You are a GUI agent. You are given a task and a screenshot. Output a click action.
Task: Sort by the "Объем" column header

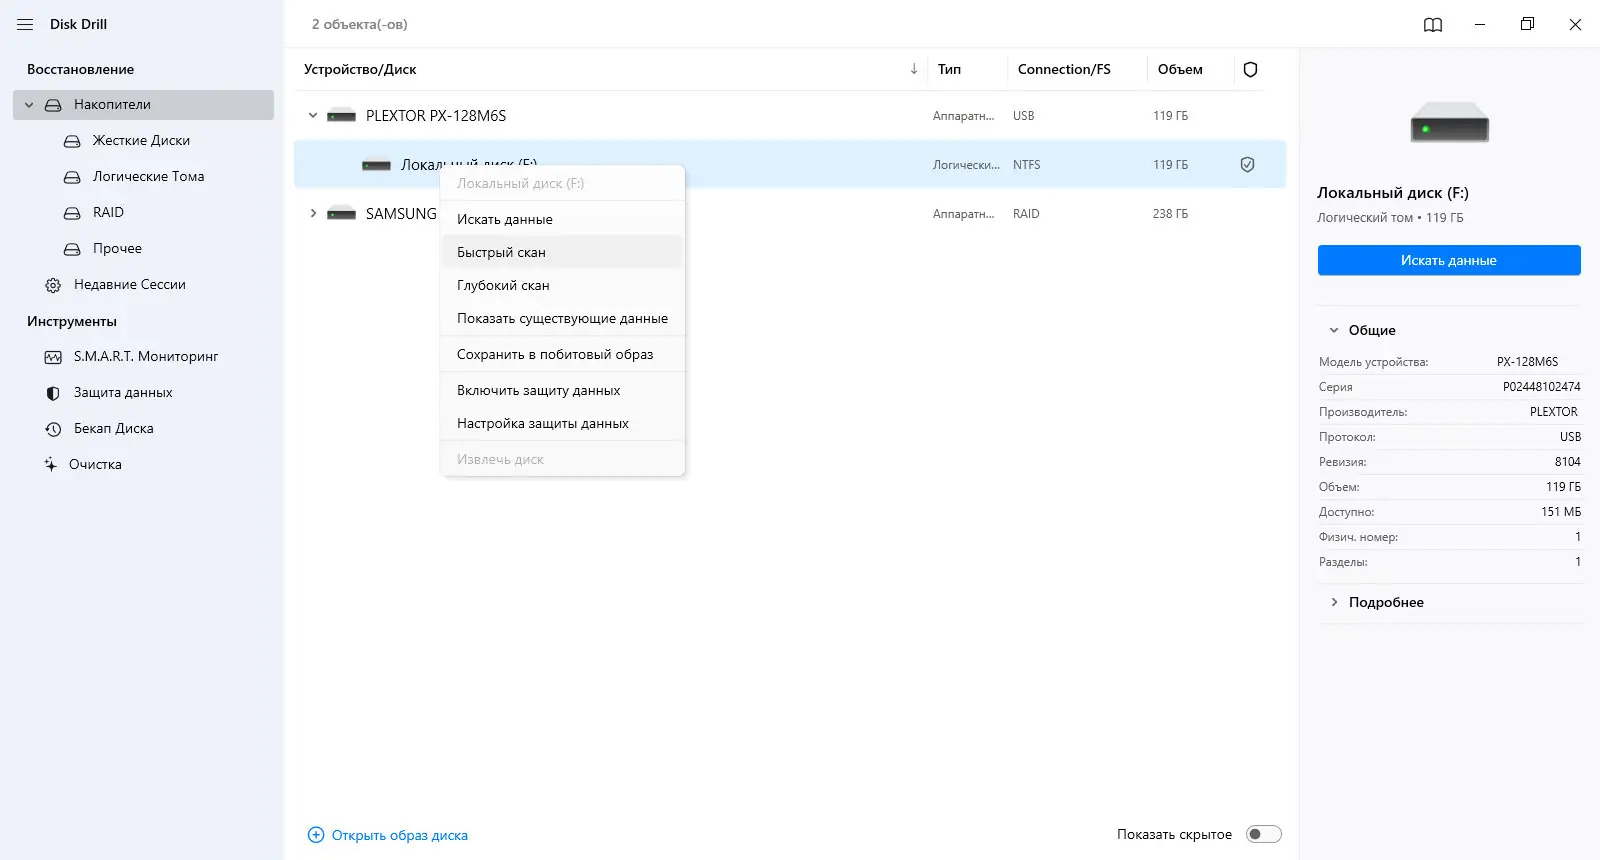(1180, 70)
